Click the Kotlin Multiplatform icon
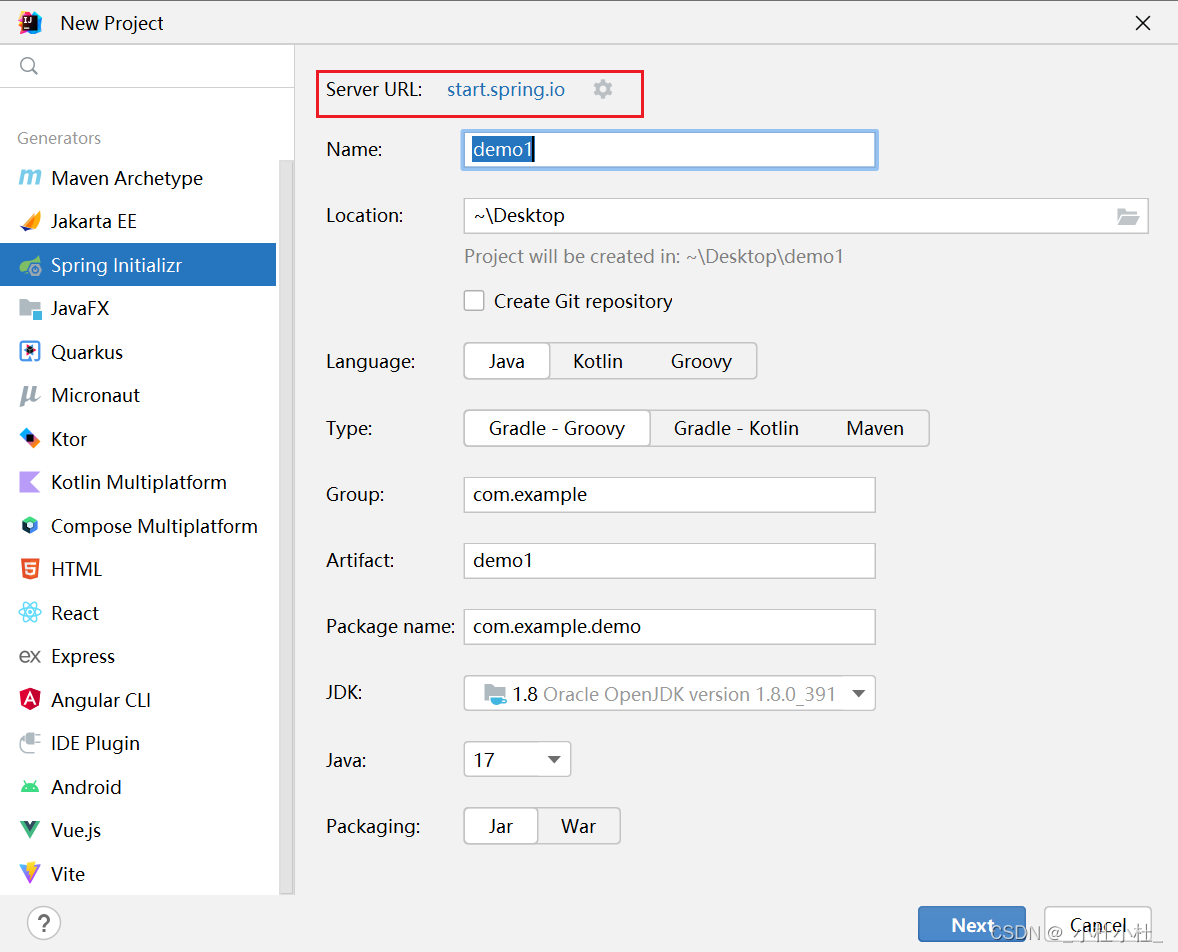The height and width of the screenshot is (952, 1178). [30, 482]
